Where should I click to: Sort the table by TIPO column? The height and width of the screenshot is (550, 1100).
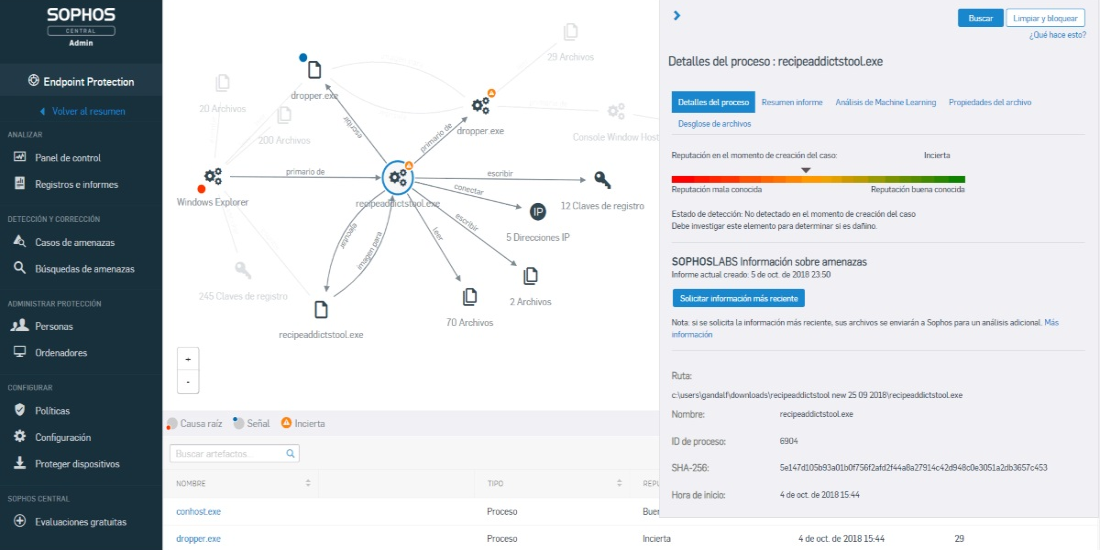click(619, 483)
